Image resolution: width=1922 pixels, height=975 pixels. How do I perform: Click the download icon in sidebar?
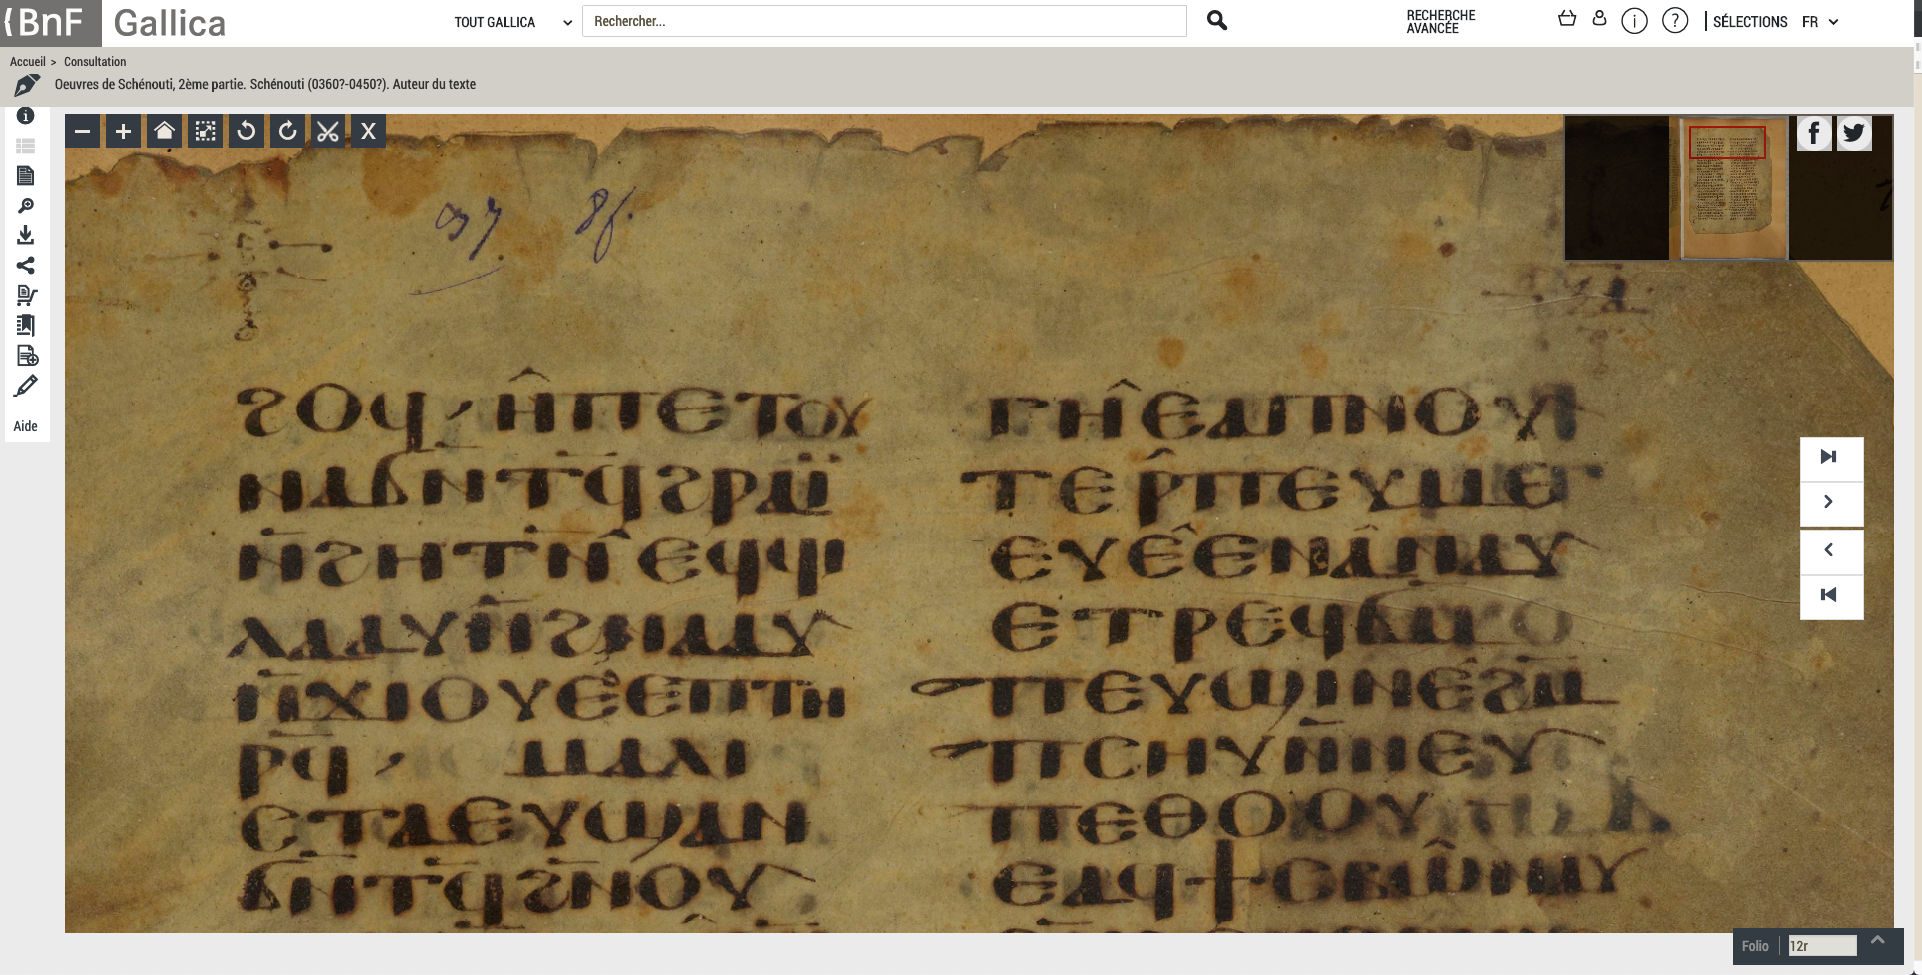pos(26,235)
